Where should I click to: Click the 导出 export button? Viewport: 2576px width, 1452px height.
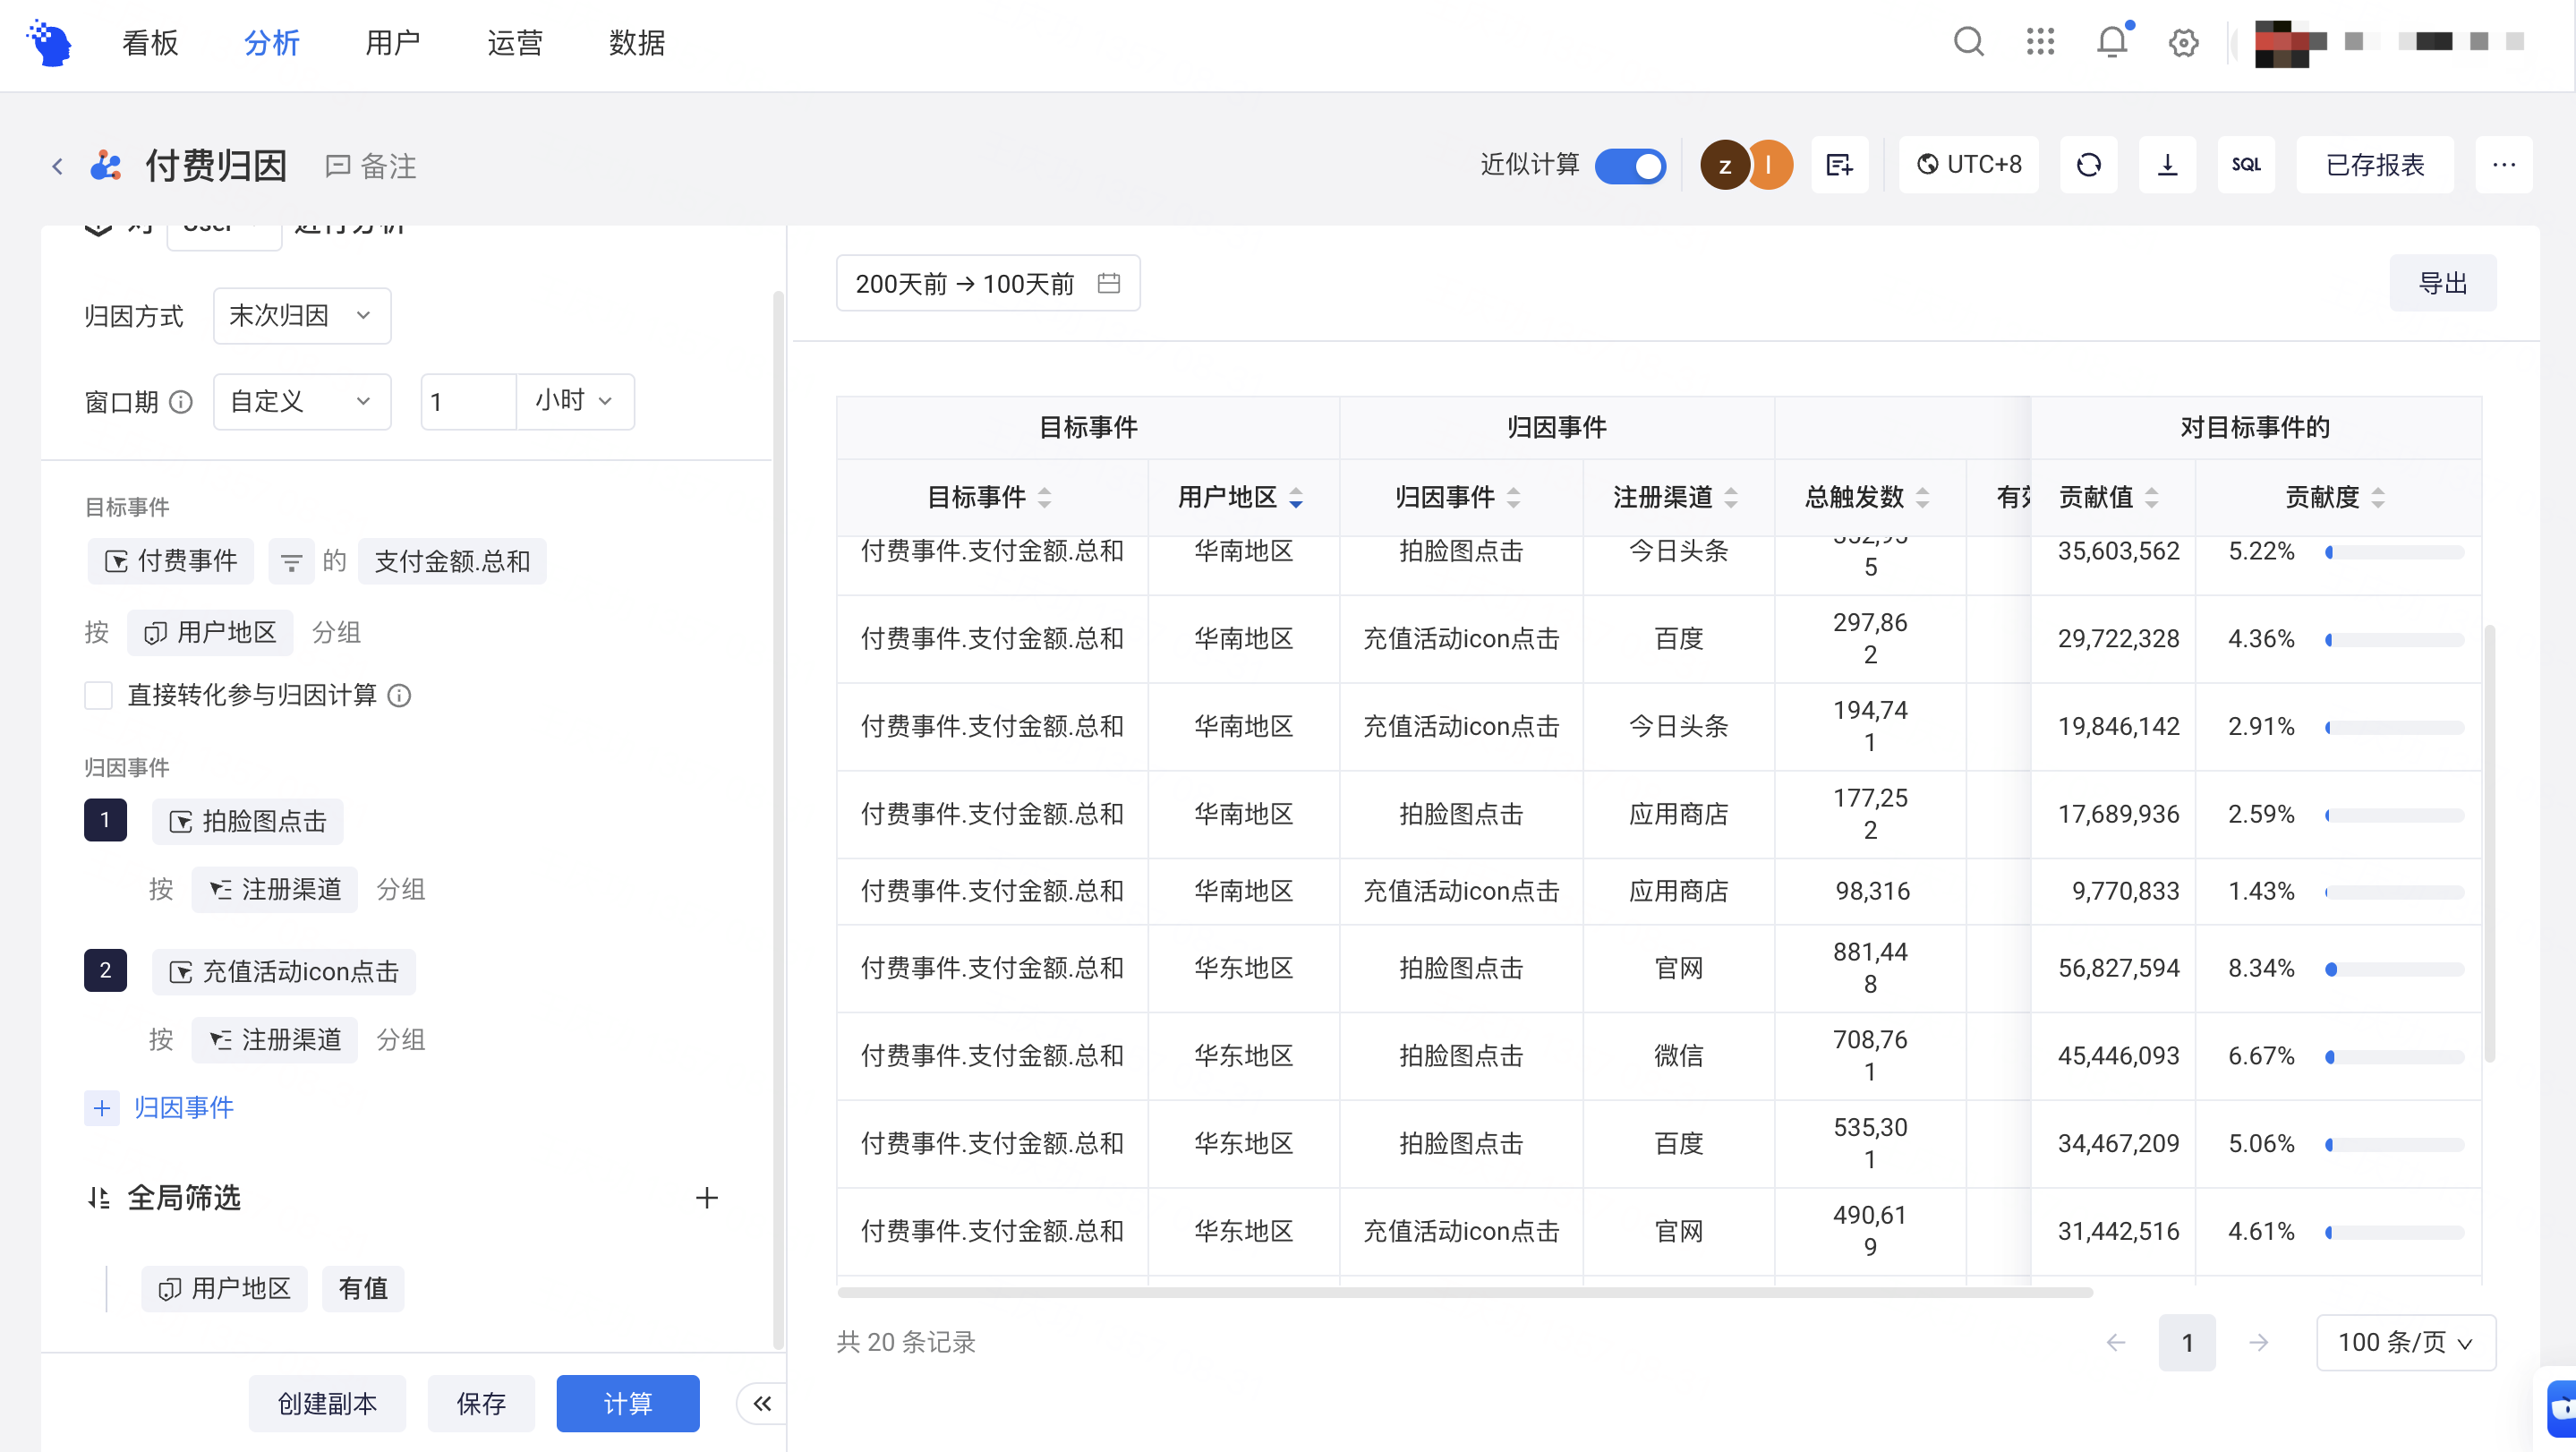pyautogui.click(x=2443, y=282)
